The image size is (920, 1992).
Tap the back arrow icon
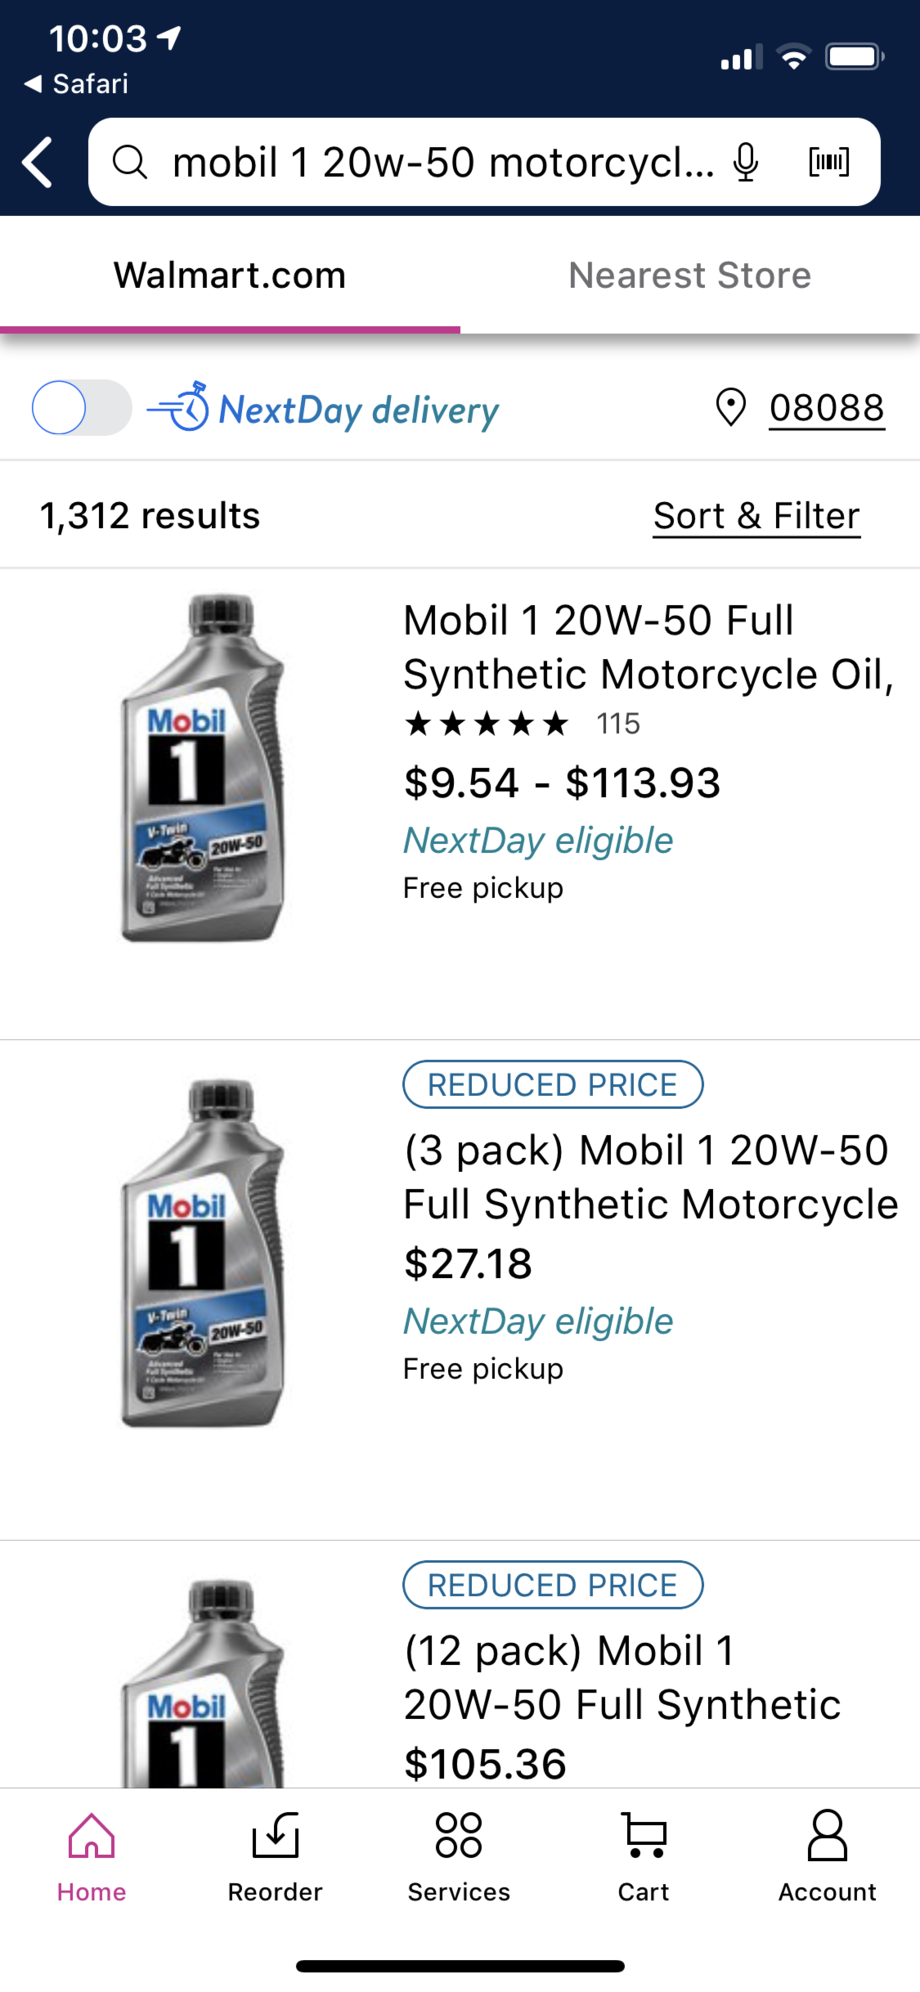coord(38,163)
